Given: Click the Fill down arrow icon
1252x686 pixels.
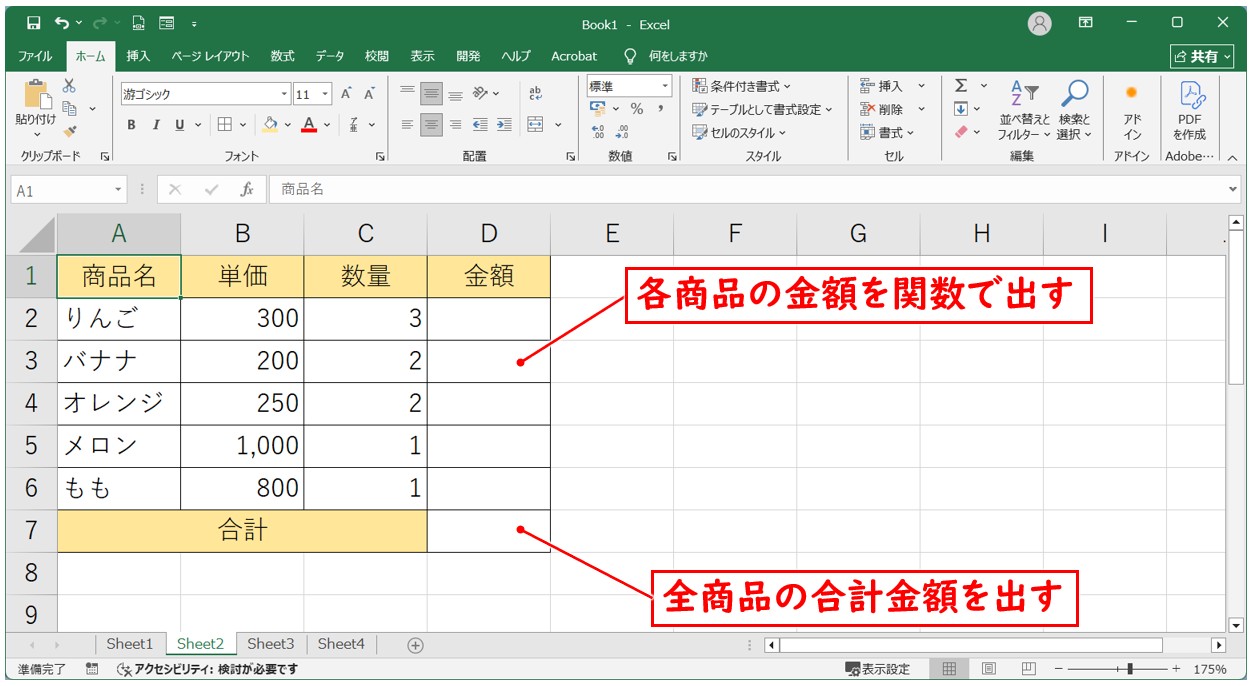Looking at the screenshot, I should coord(961,108).
